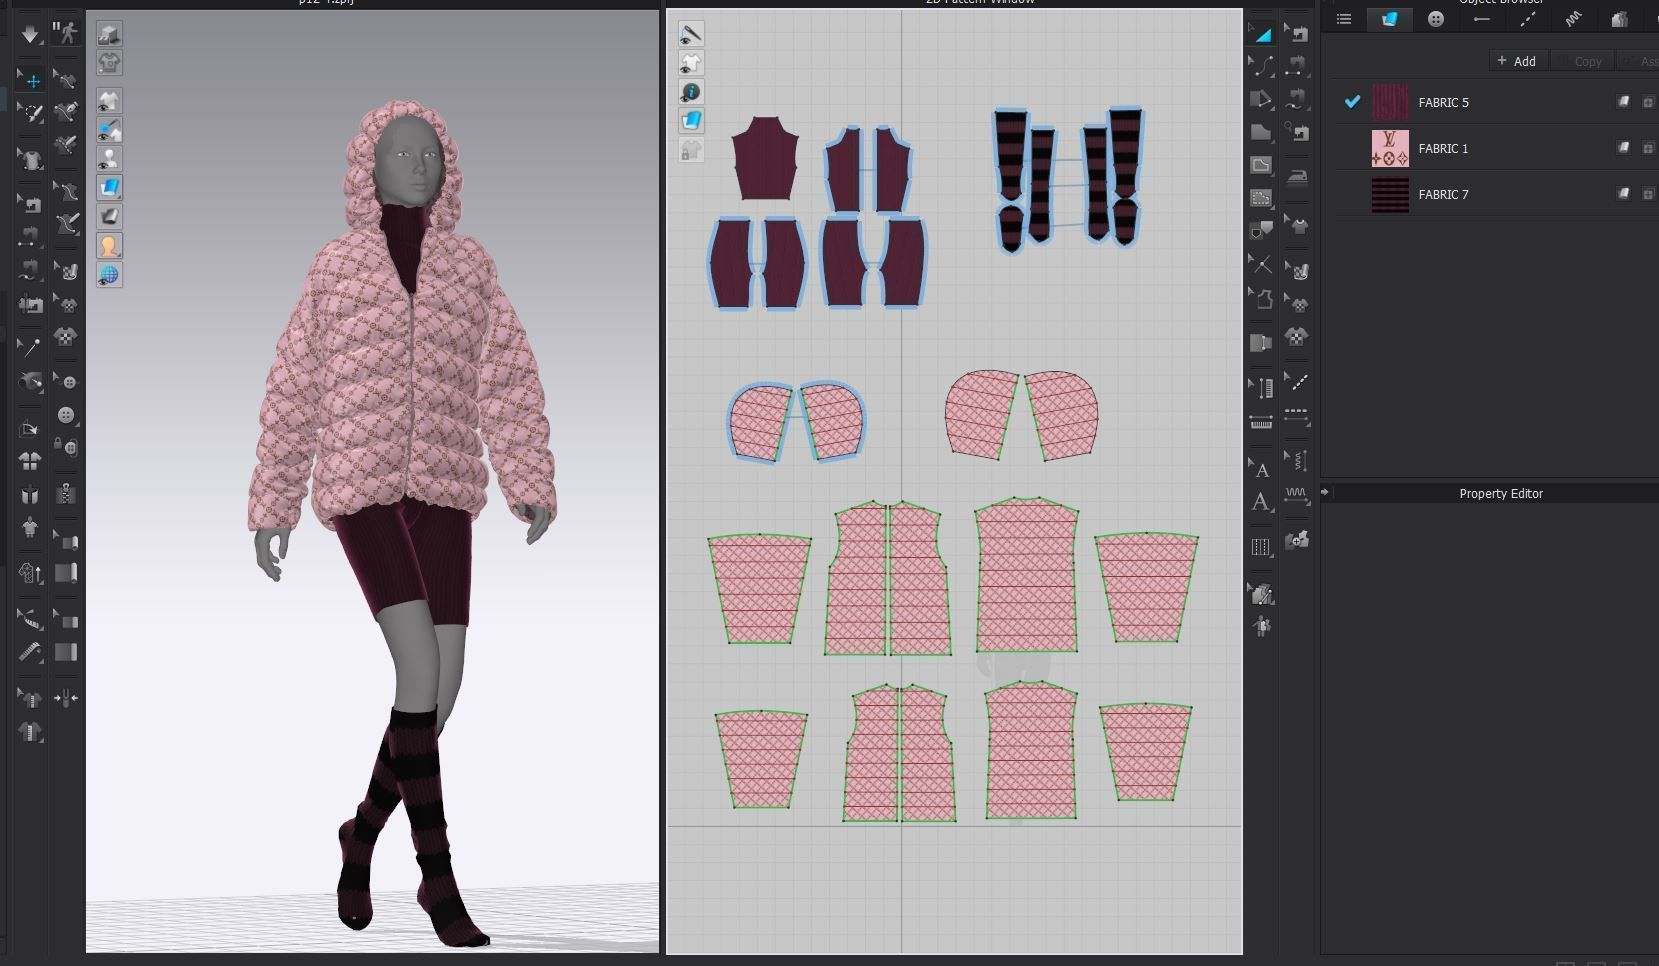Viewport: 1659px width, 966px height.
Task: Select the lock button fastening icon
Action: point(66,447)
